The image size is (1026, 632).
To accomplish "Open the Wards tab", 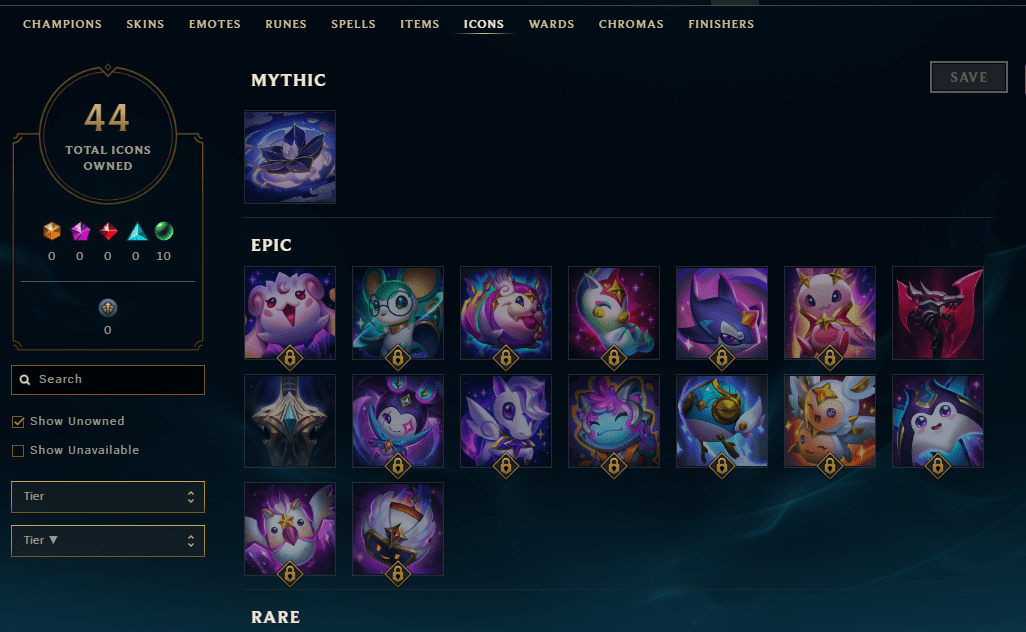I will (551, 24).
